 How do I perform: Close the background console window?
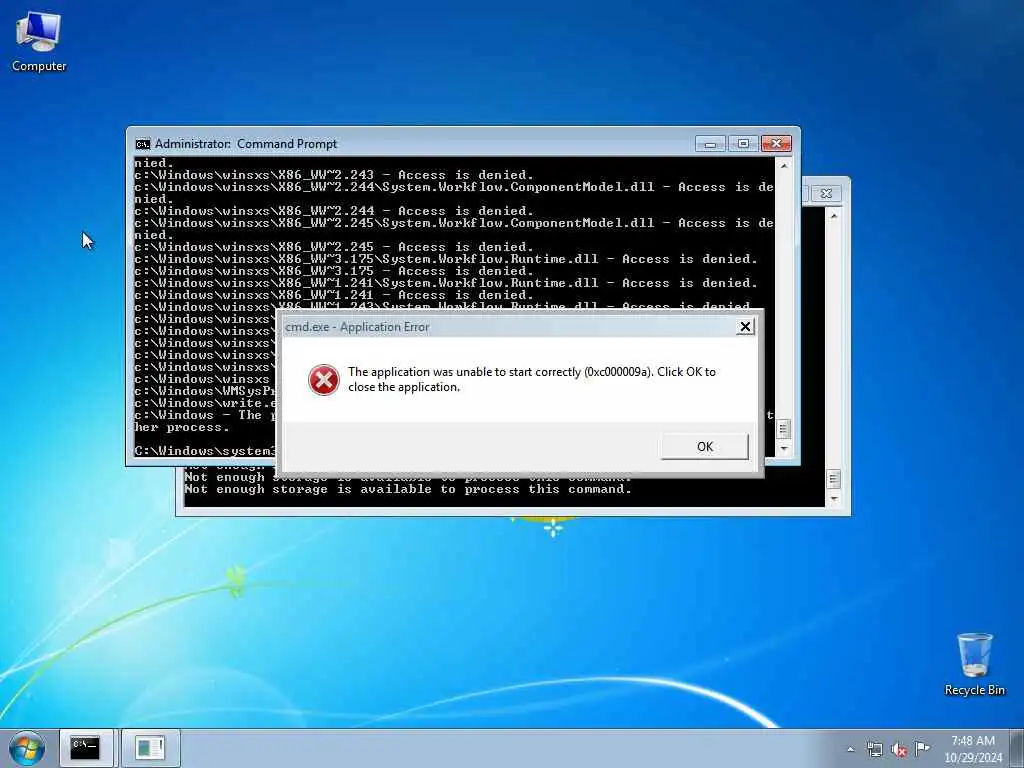pyautogui.click(x=826, y=193)
